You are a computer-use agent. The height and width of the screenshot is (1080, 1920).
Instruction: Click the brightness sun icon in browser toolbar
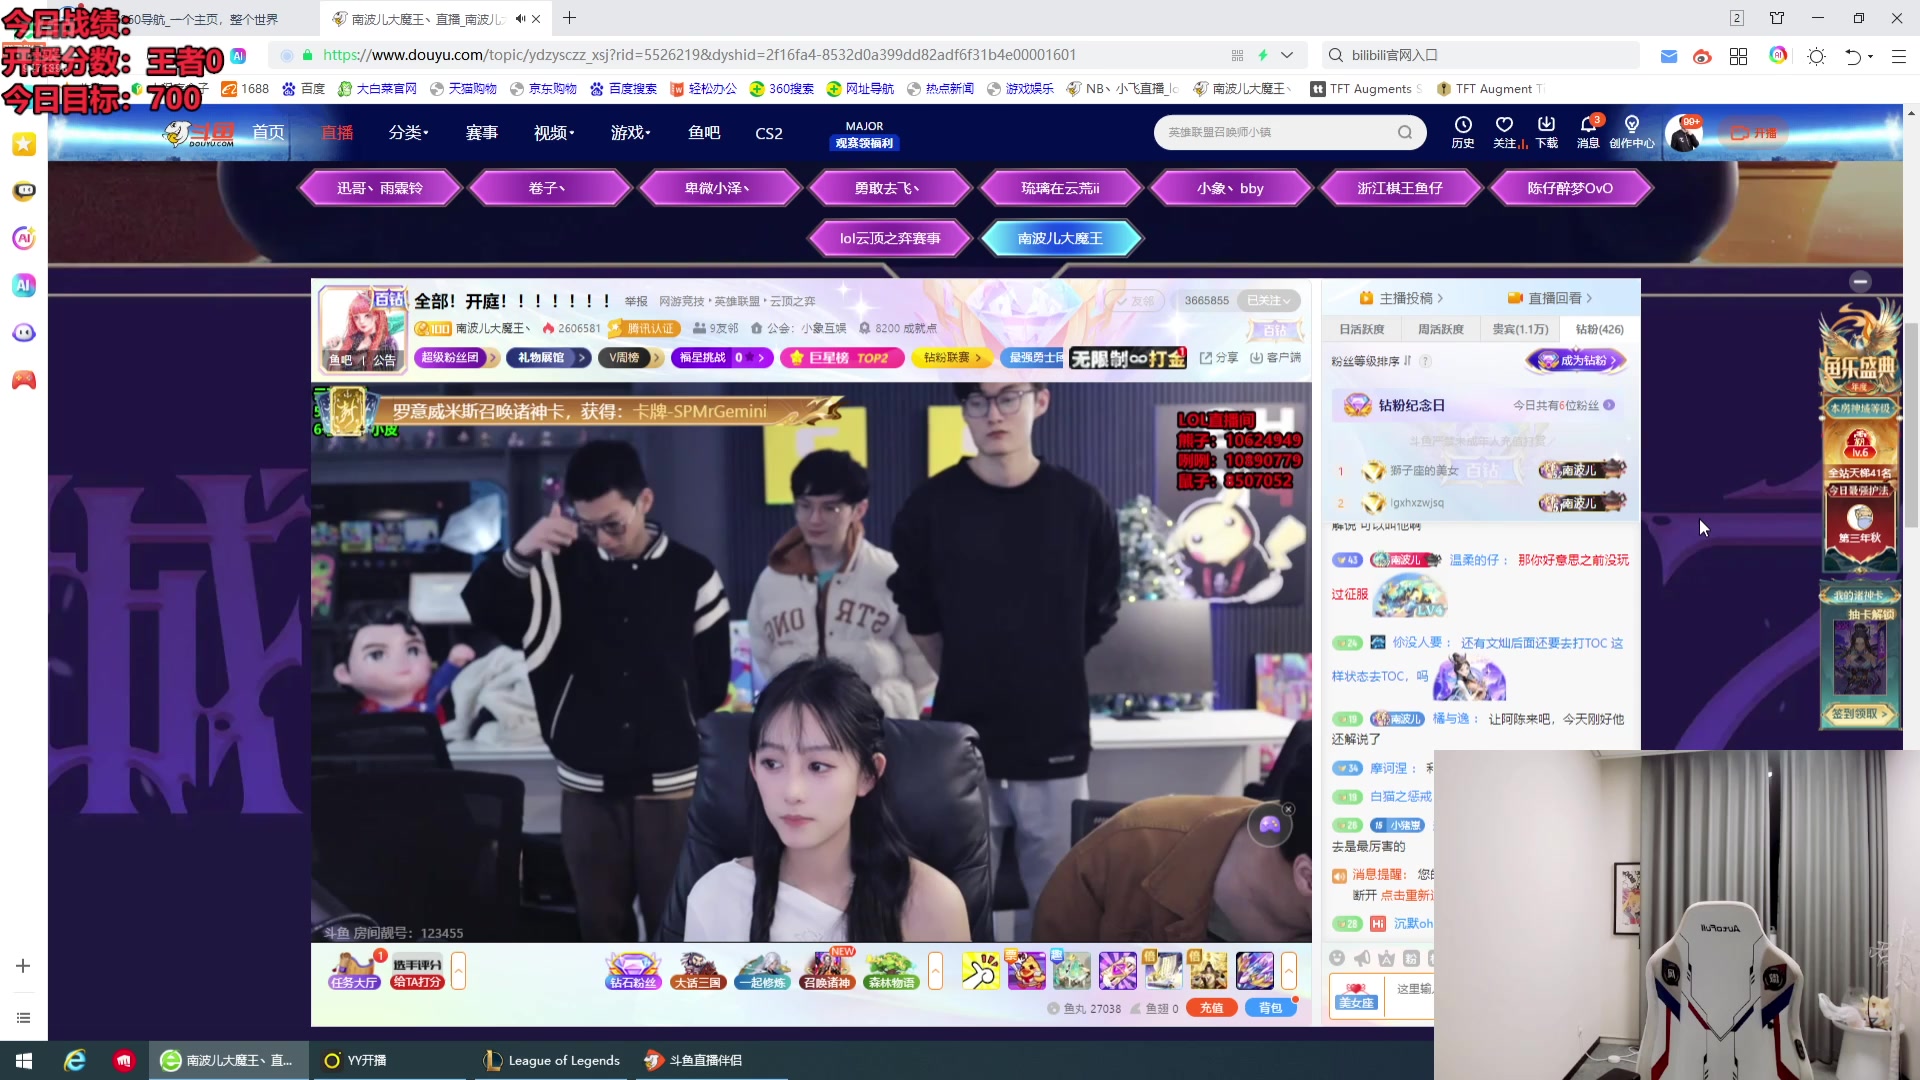[x=1817, y=56]
